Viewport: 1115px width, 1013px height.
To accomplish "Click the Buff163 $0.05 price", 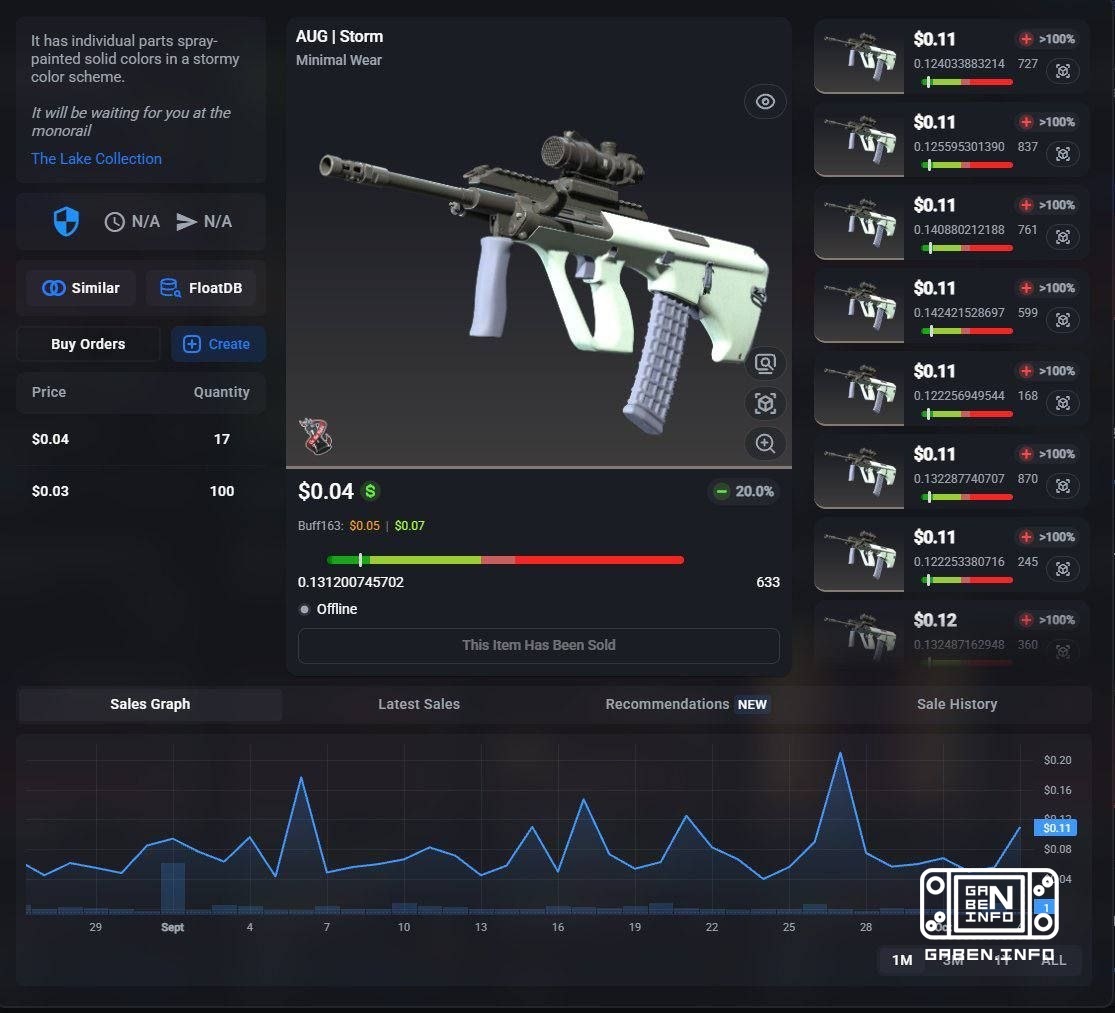I will click(365, 526).
